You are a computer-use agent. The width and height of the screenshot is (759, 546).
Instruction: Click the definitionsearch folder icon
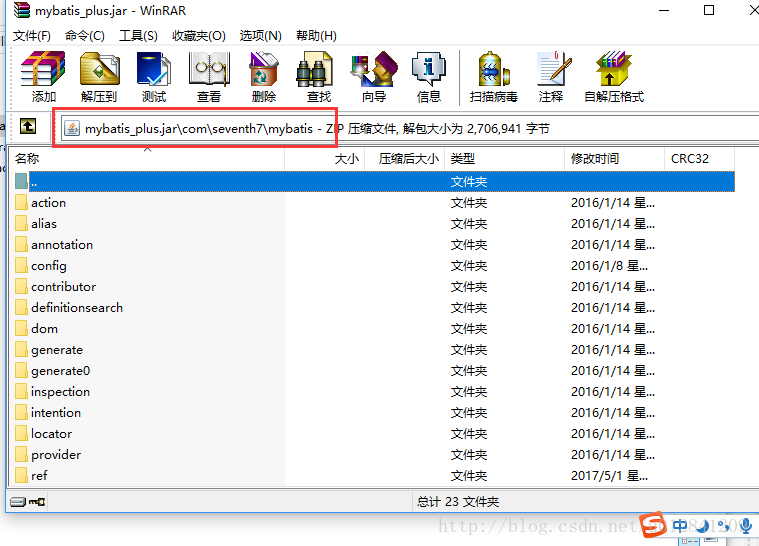[x=21, y=307]
